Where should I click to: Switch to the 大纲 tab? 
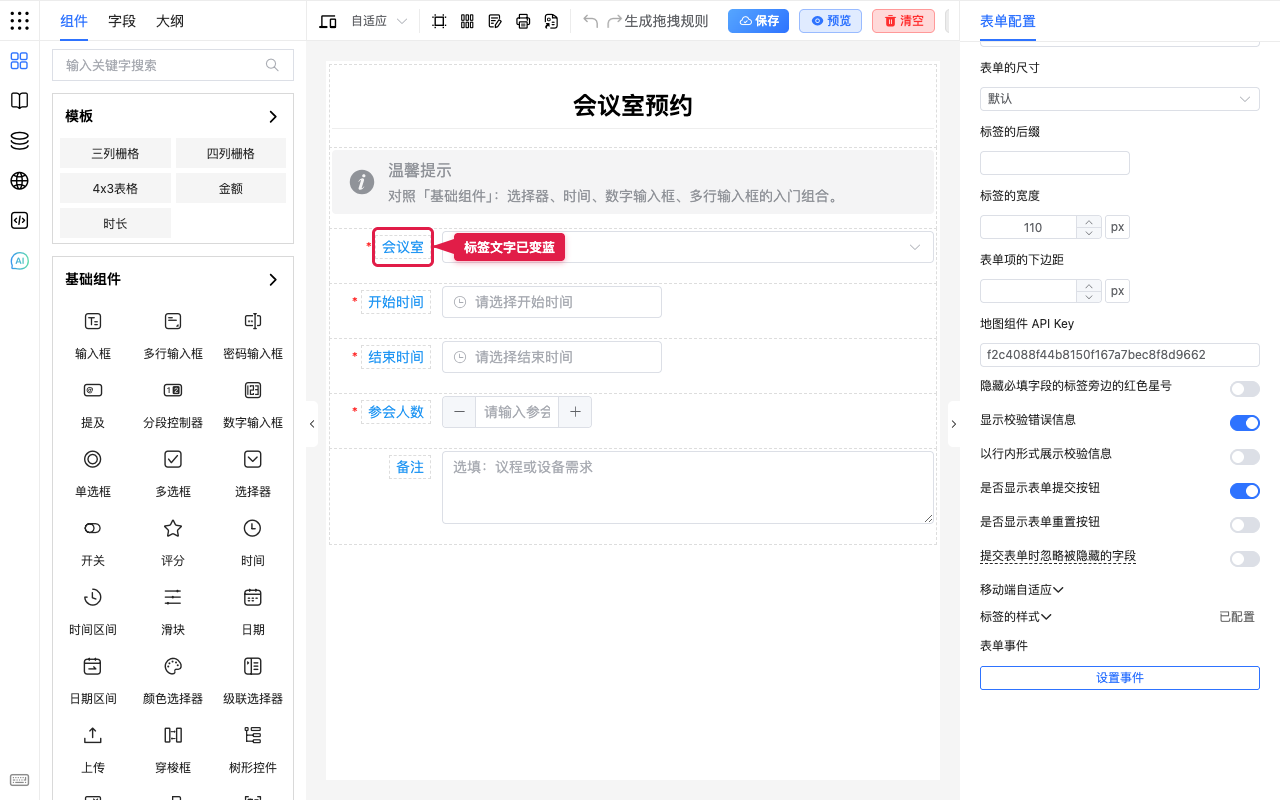click(170, 21)
